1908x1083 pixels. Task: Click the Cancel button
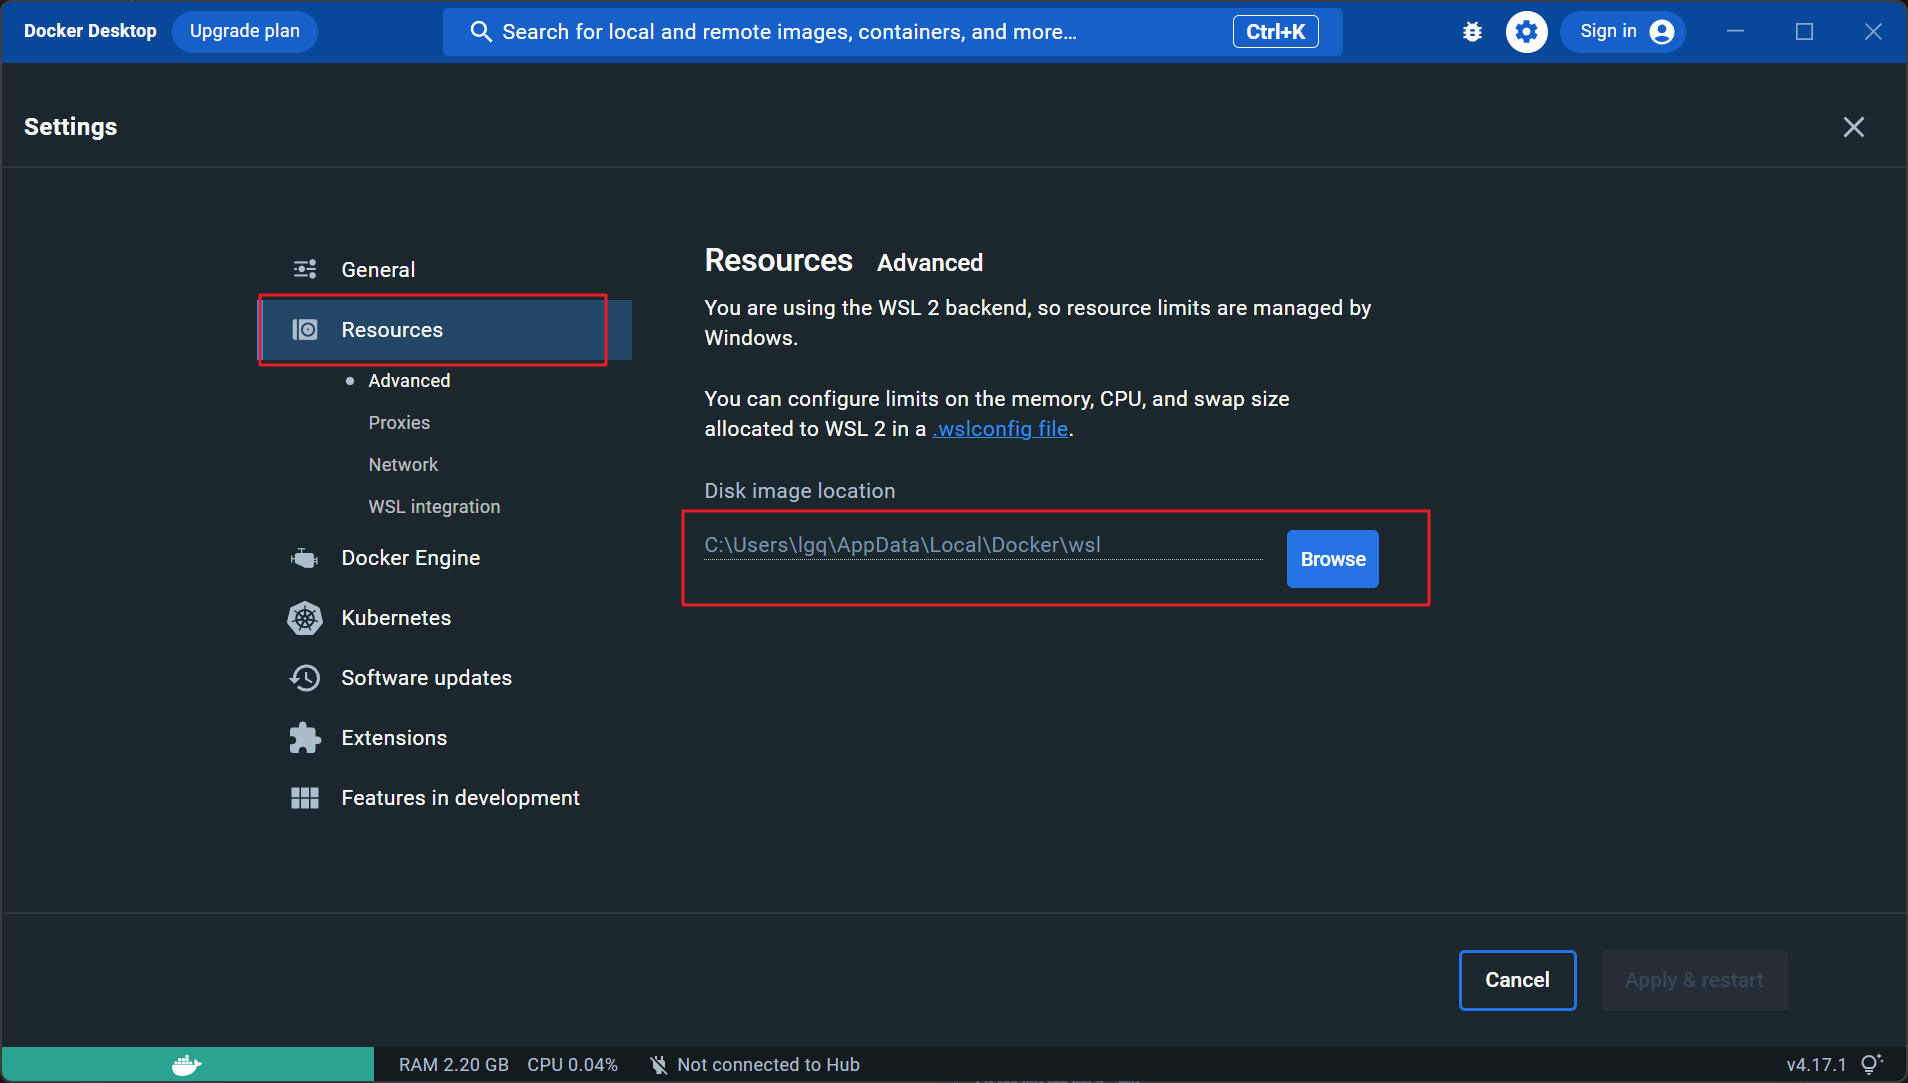pos(1517,980)
